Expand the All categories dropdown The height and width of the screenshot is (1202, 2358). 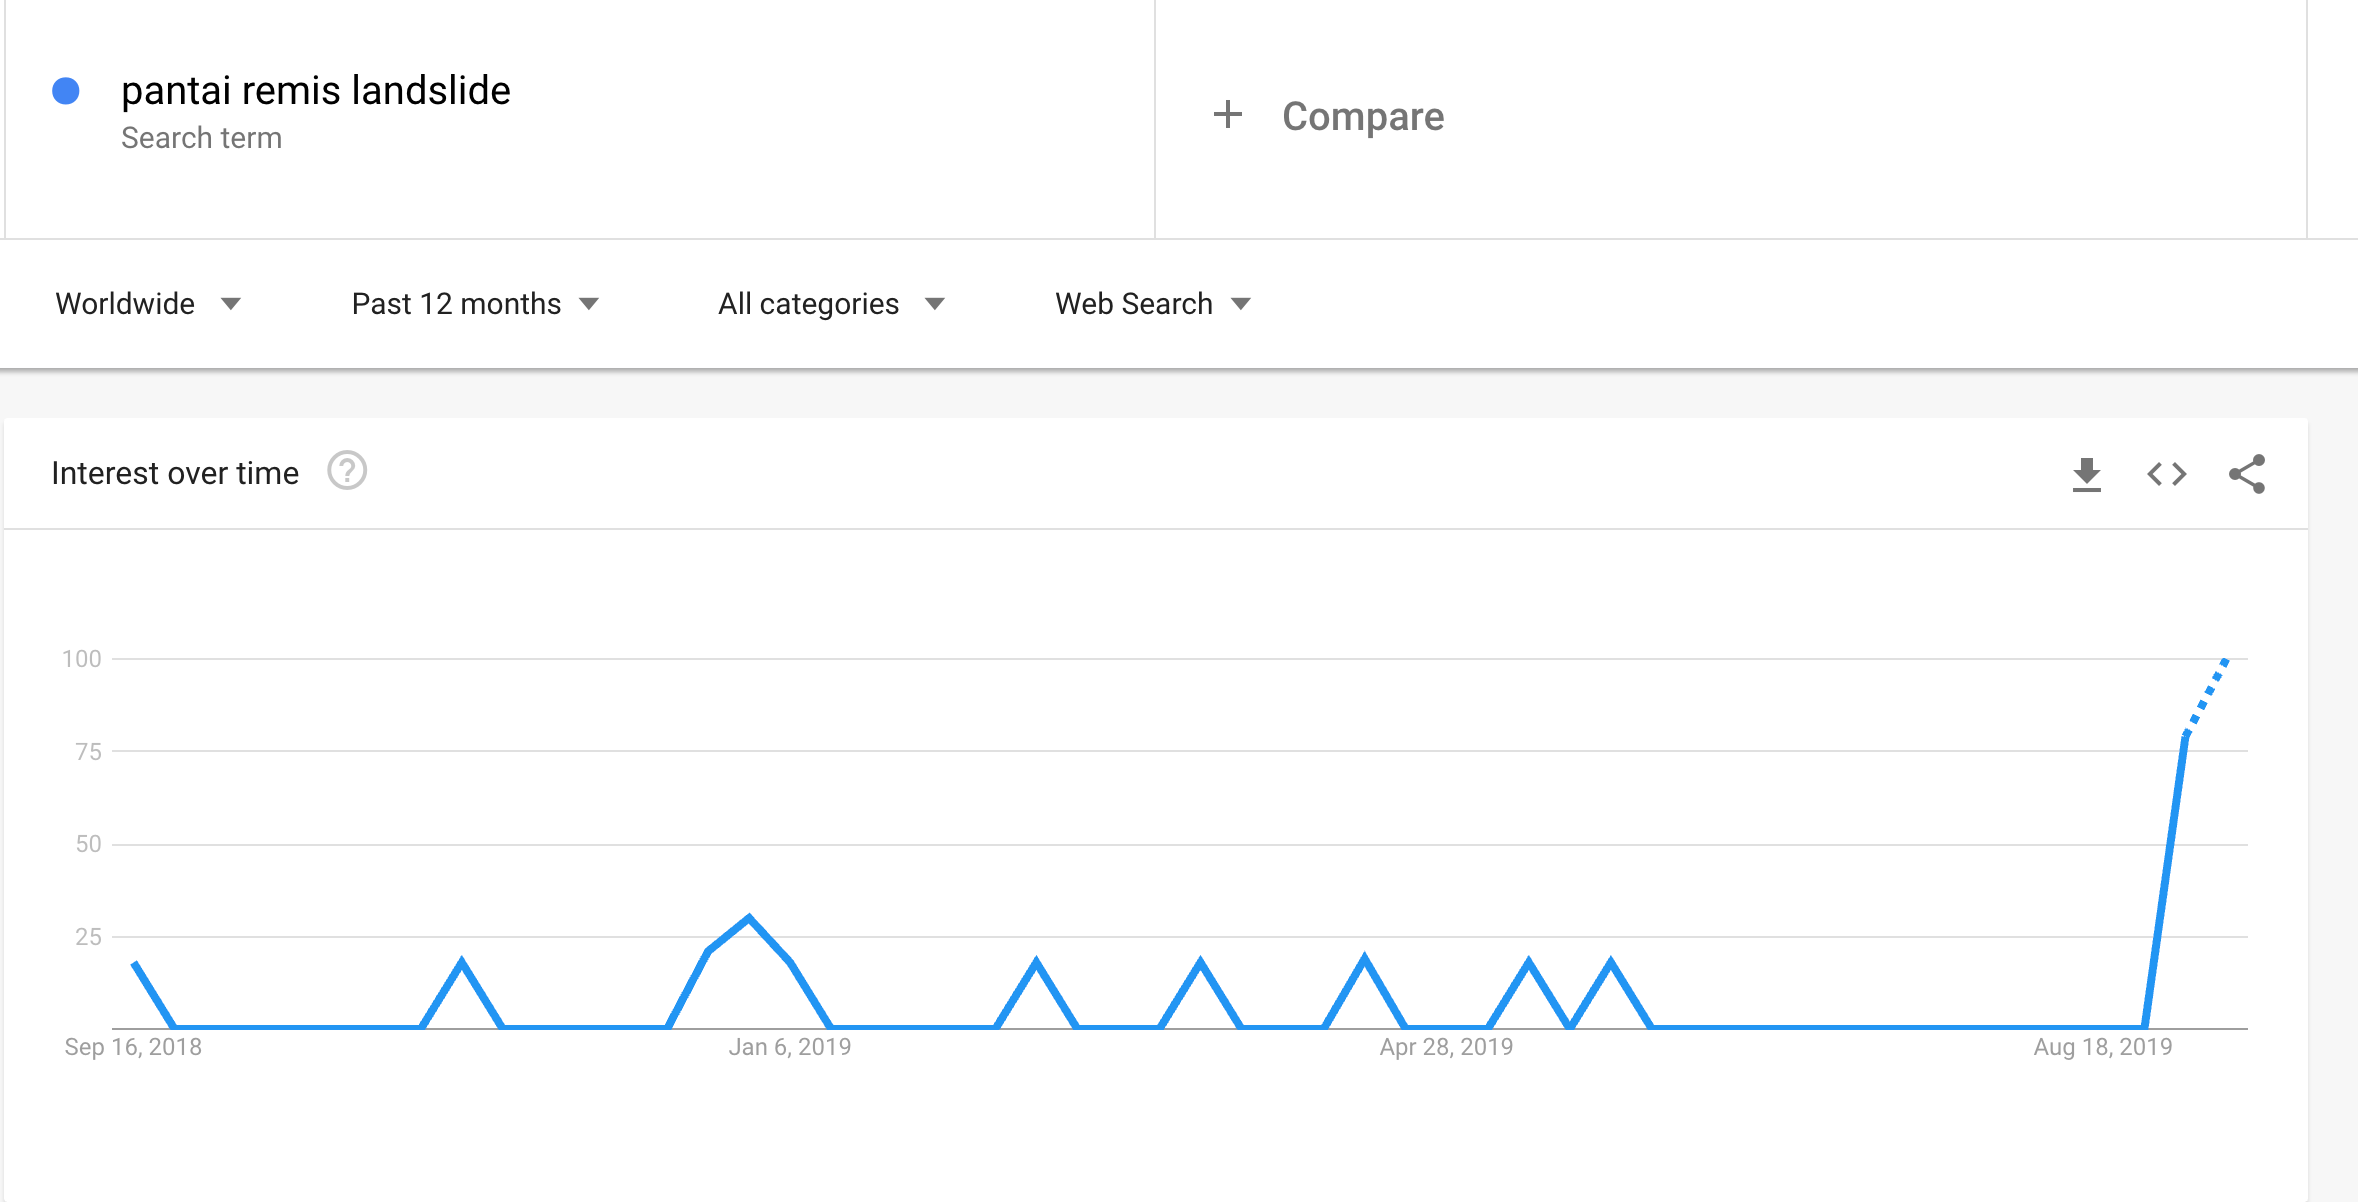pos(831,304)
